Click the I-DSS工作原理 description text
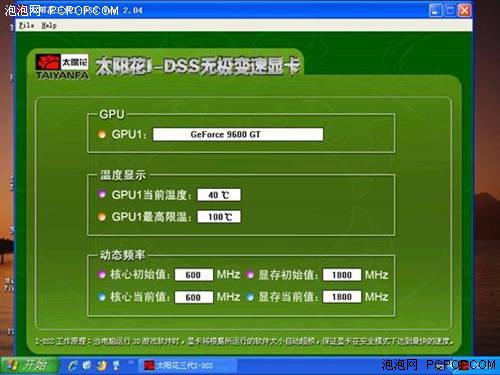The image size is (500, 375). 244,341
